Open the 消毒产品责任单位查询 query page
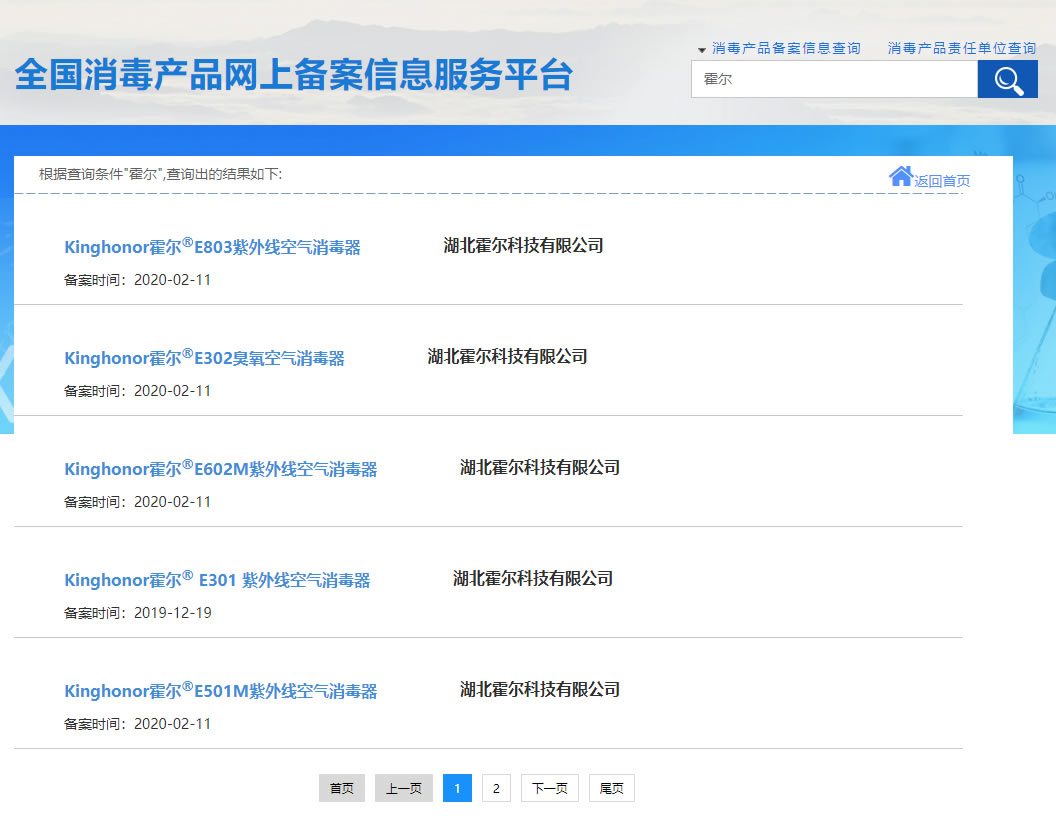 click(x=960, y=47)
